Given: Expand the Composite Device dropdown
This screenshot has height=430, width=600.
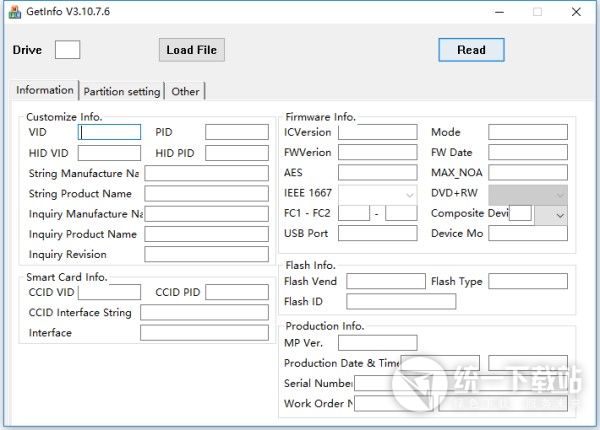Looking at the screenshot, I should tap(558, 214).
